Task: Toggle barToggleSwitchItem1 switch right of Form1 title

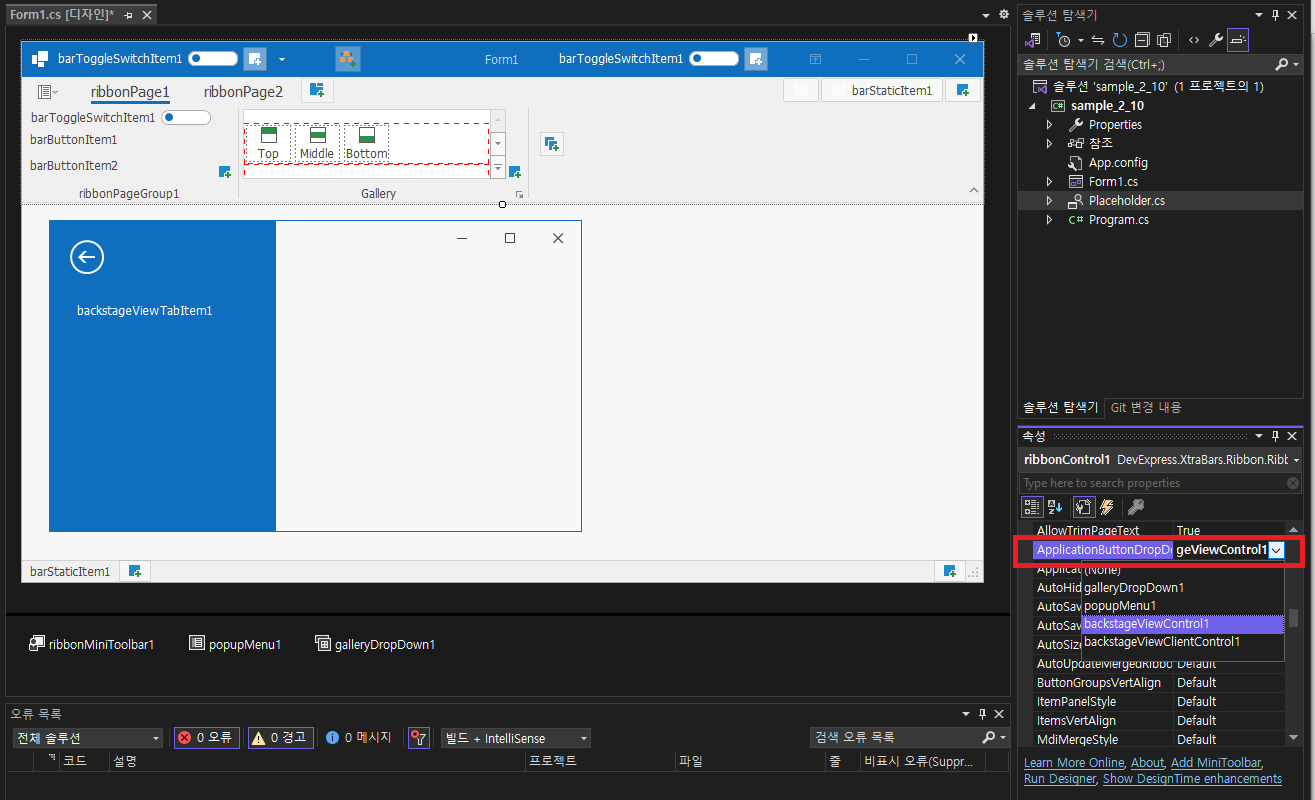Action: click(714, 59)
